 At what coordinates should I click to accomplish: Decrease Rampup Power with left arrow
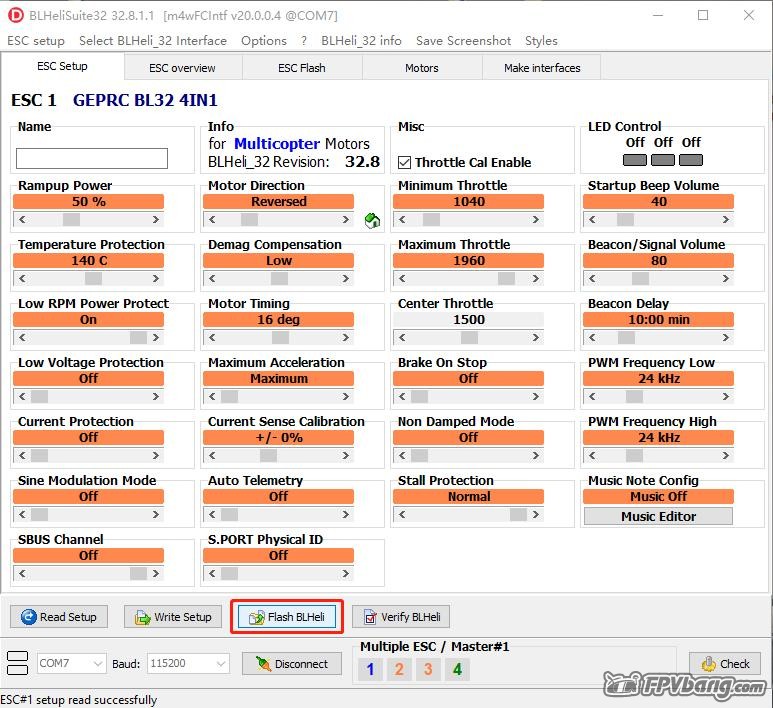coord(22,219)
